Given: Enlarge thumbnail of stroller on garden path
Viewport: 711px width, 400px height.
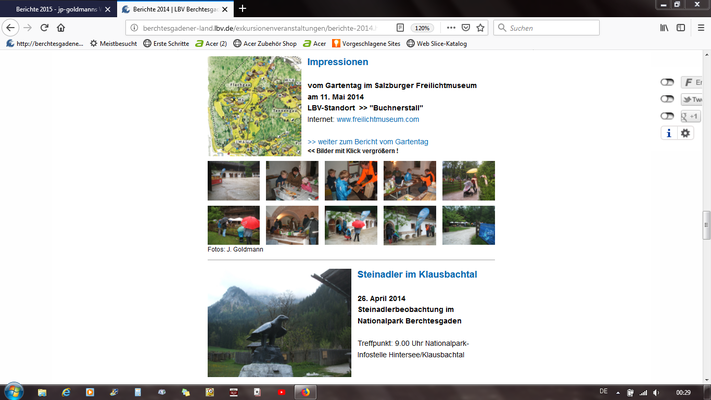Looking at the screenshot, I should pyautogui.click(x=468, y=180).
